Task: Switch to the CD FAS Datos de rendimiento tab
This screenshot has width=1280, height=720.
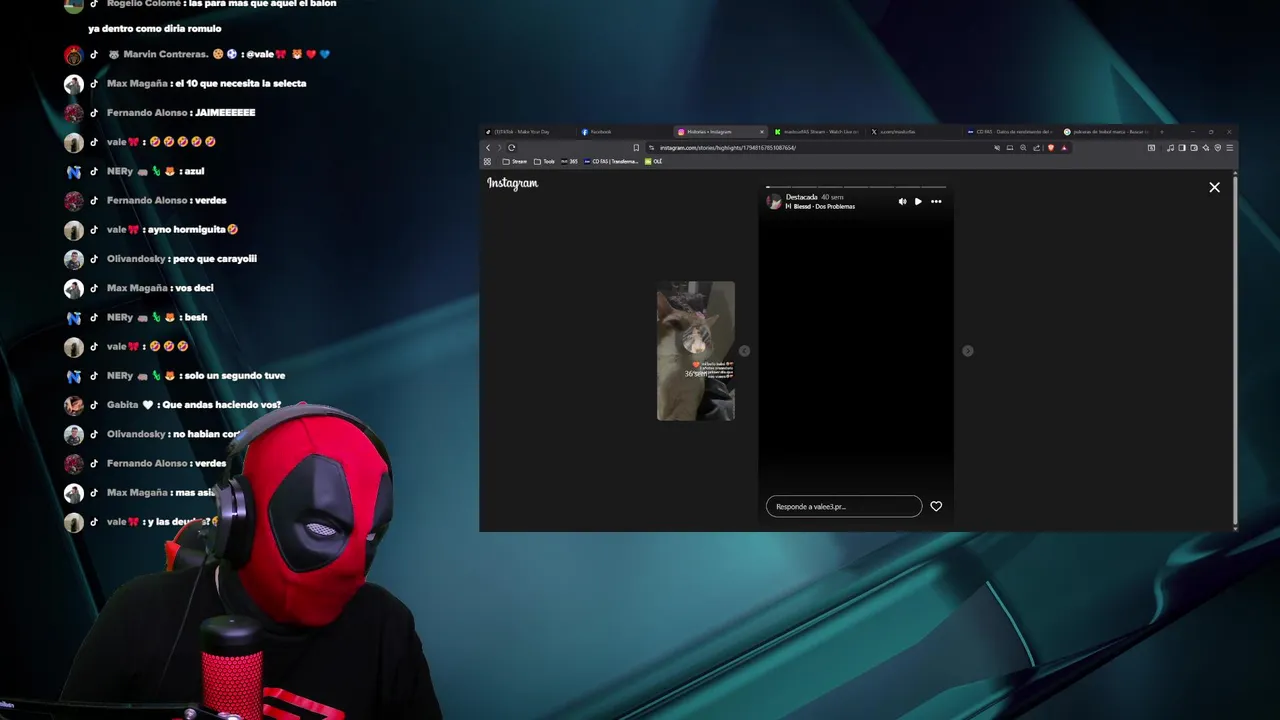Action: [1008, 132]
